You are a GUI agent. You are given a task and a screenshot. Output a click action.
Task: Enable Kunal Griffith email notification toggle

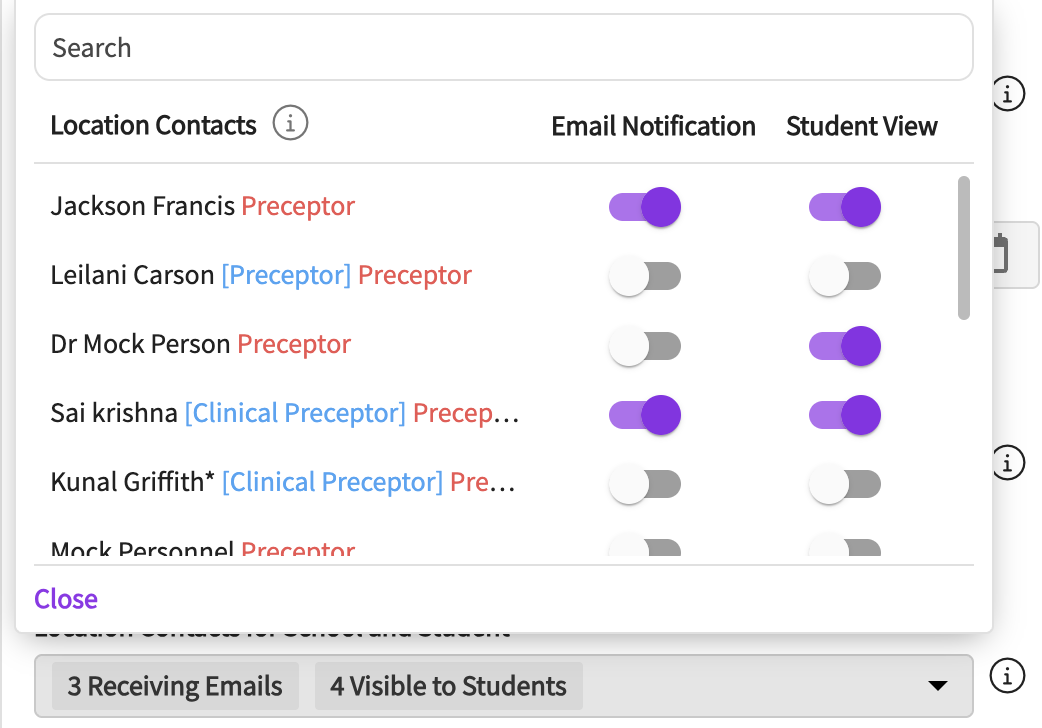point(645,484)
